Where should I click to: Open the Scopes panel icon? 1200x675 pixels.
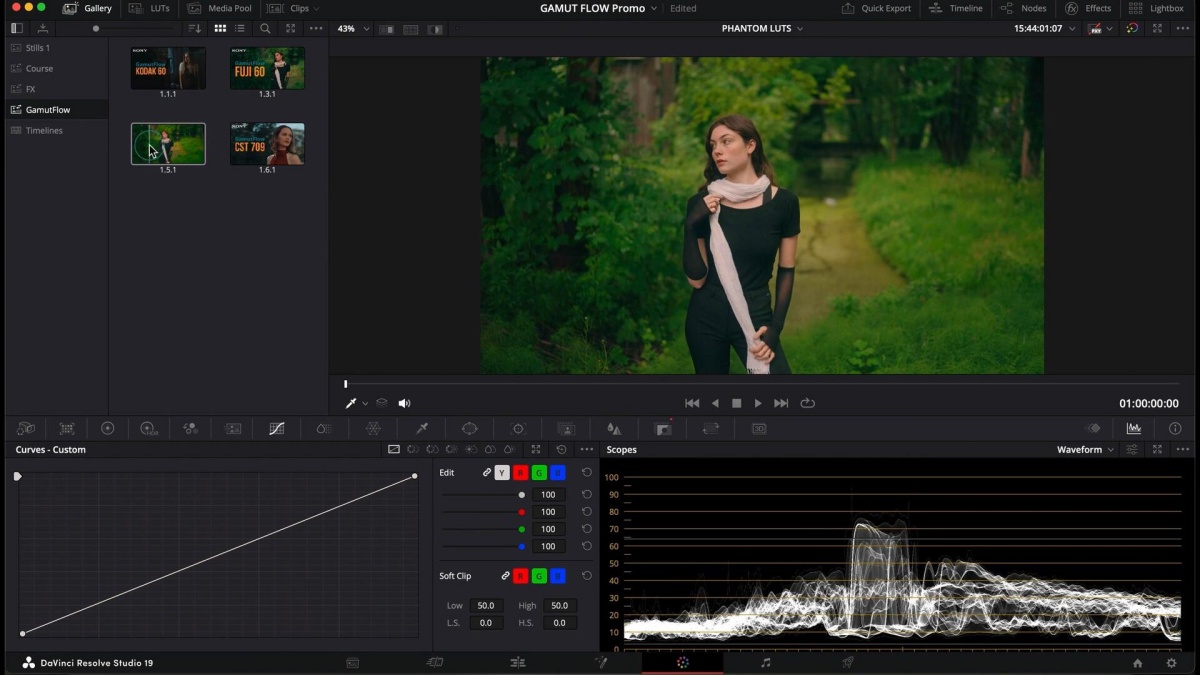pyautogui.click(x=1133, y=428)
